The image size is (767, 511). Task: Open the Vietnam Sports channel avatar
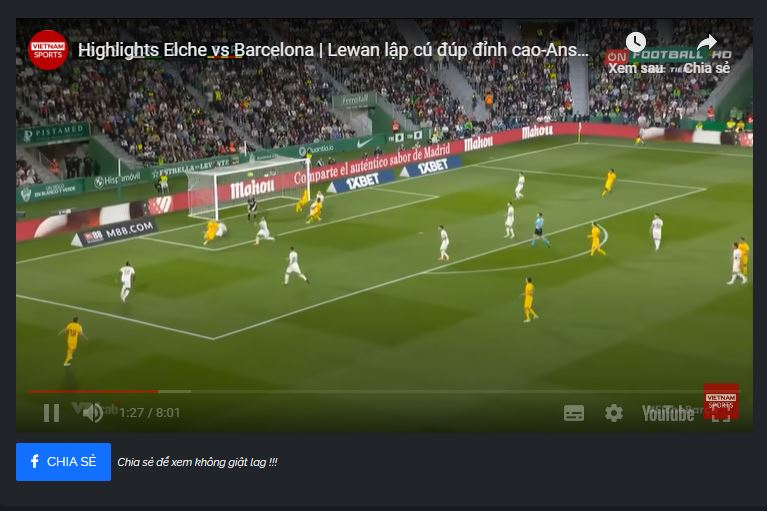(48, 50)
